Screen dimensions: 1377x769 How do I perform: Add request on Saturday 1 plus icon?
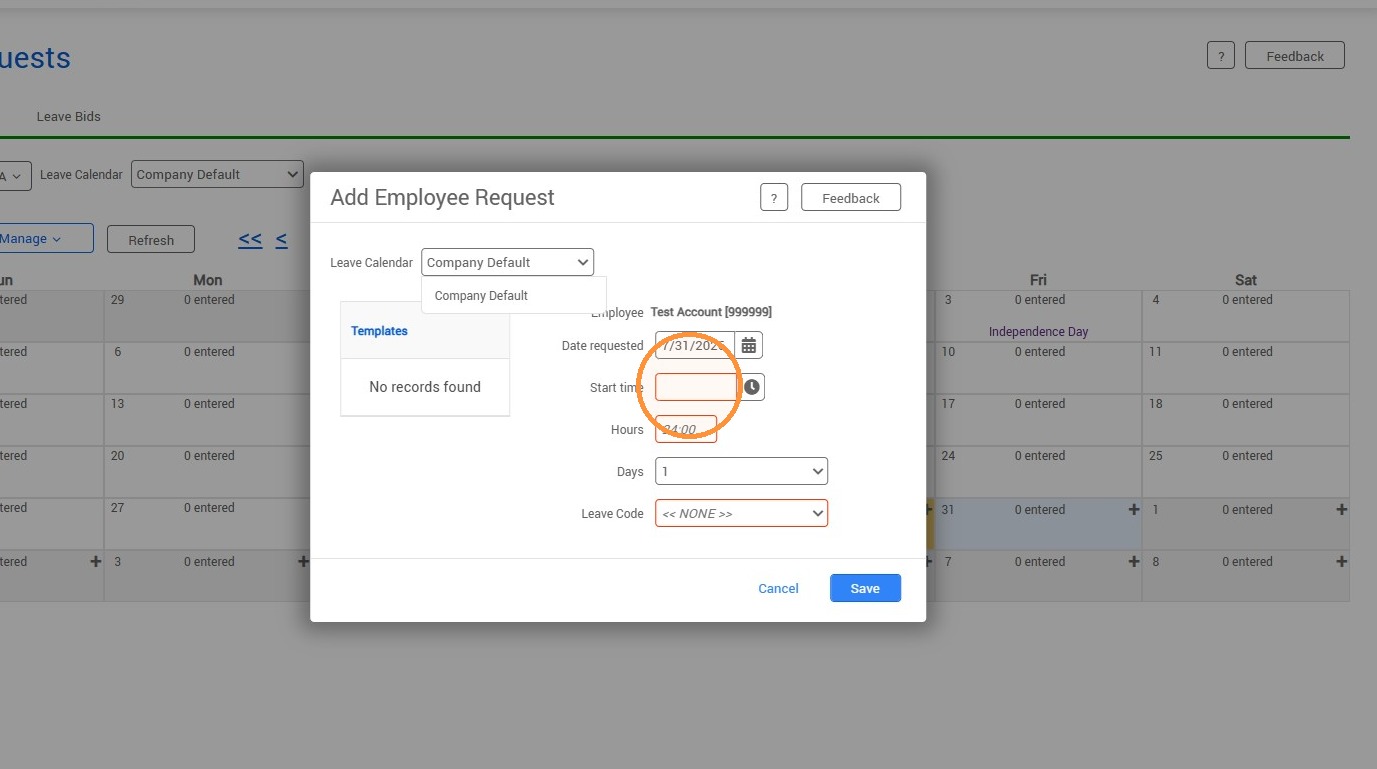pyautogui.click(x=1342, y=509)
